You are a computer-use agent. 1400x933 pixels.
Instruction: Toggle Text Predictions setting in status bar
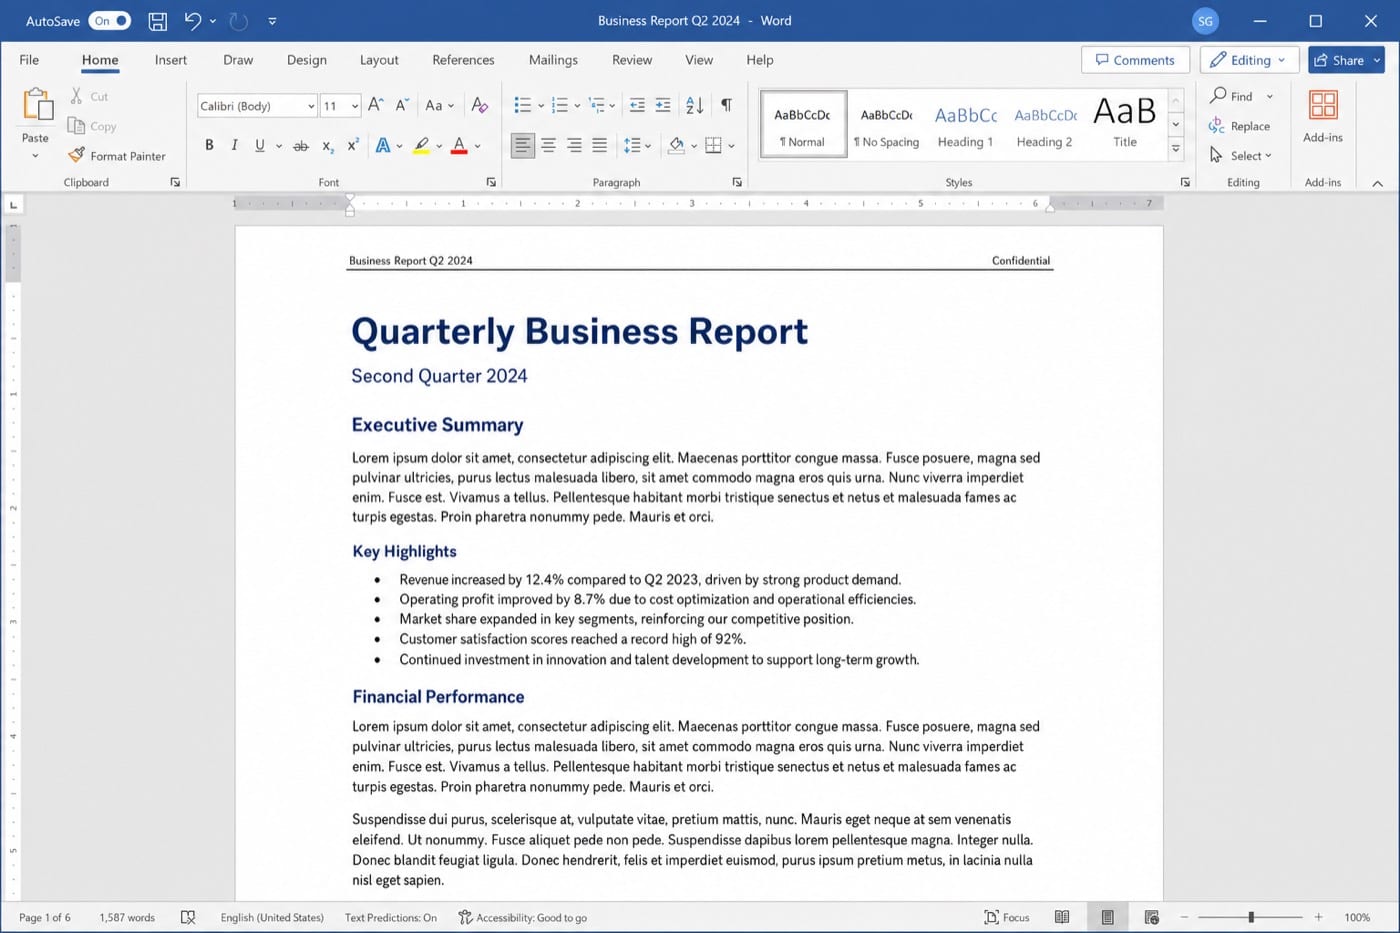click(x=391, y=917)
